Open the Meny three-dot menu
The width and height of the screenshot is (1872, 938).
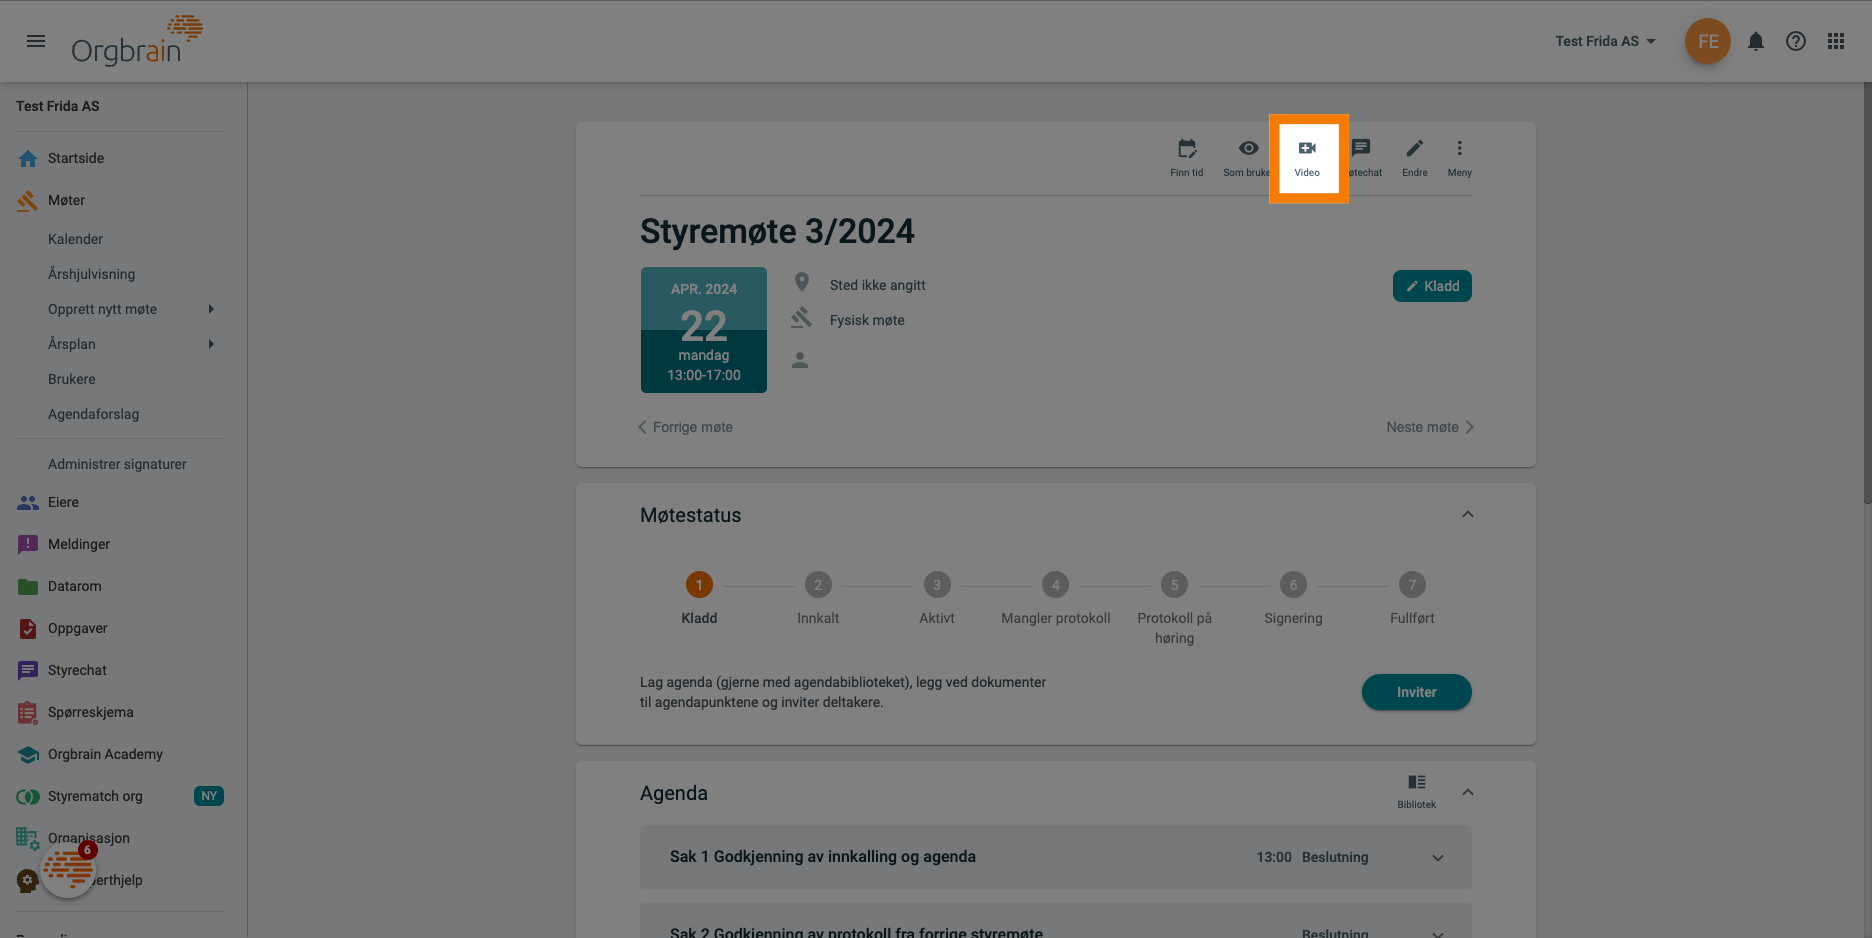click(1460, 158)
